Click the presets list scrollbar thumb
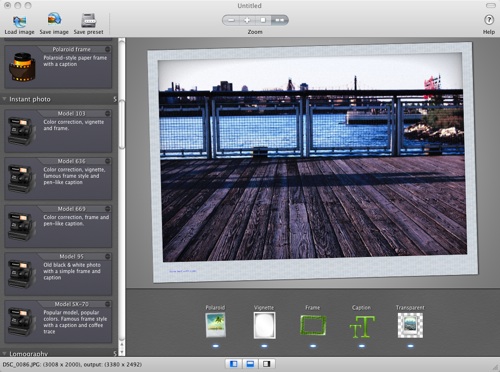This screenshot has height=372, width=500. 122,124
